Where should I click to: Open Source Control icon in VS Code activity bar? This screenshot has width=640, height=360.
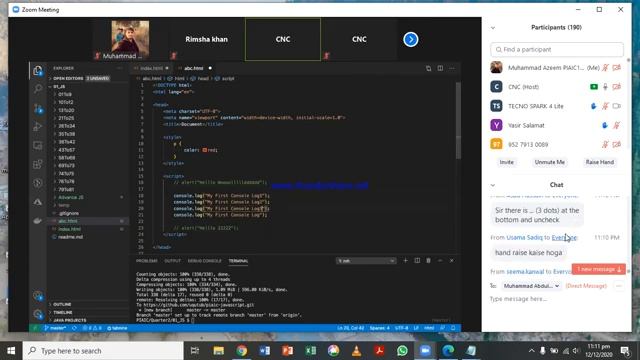[x=38, y=109]
